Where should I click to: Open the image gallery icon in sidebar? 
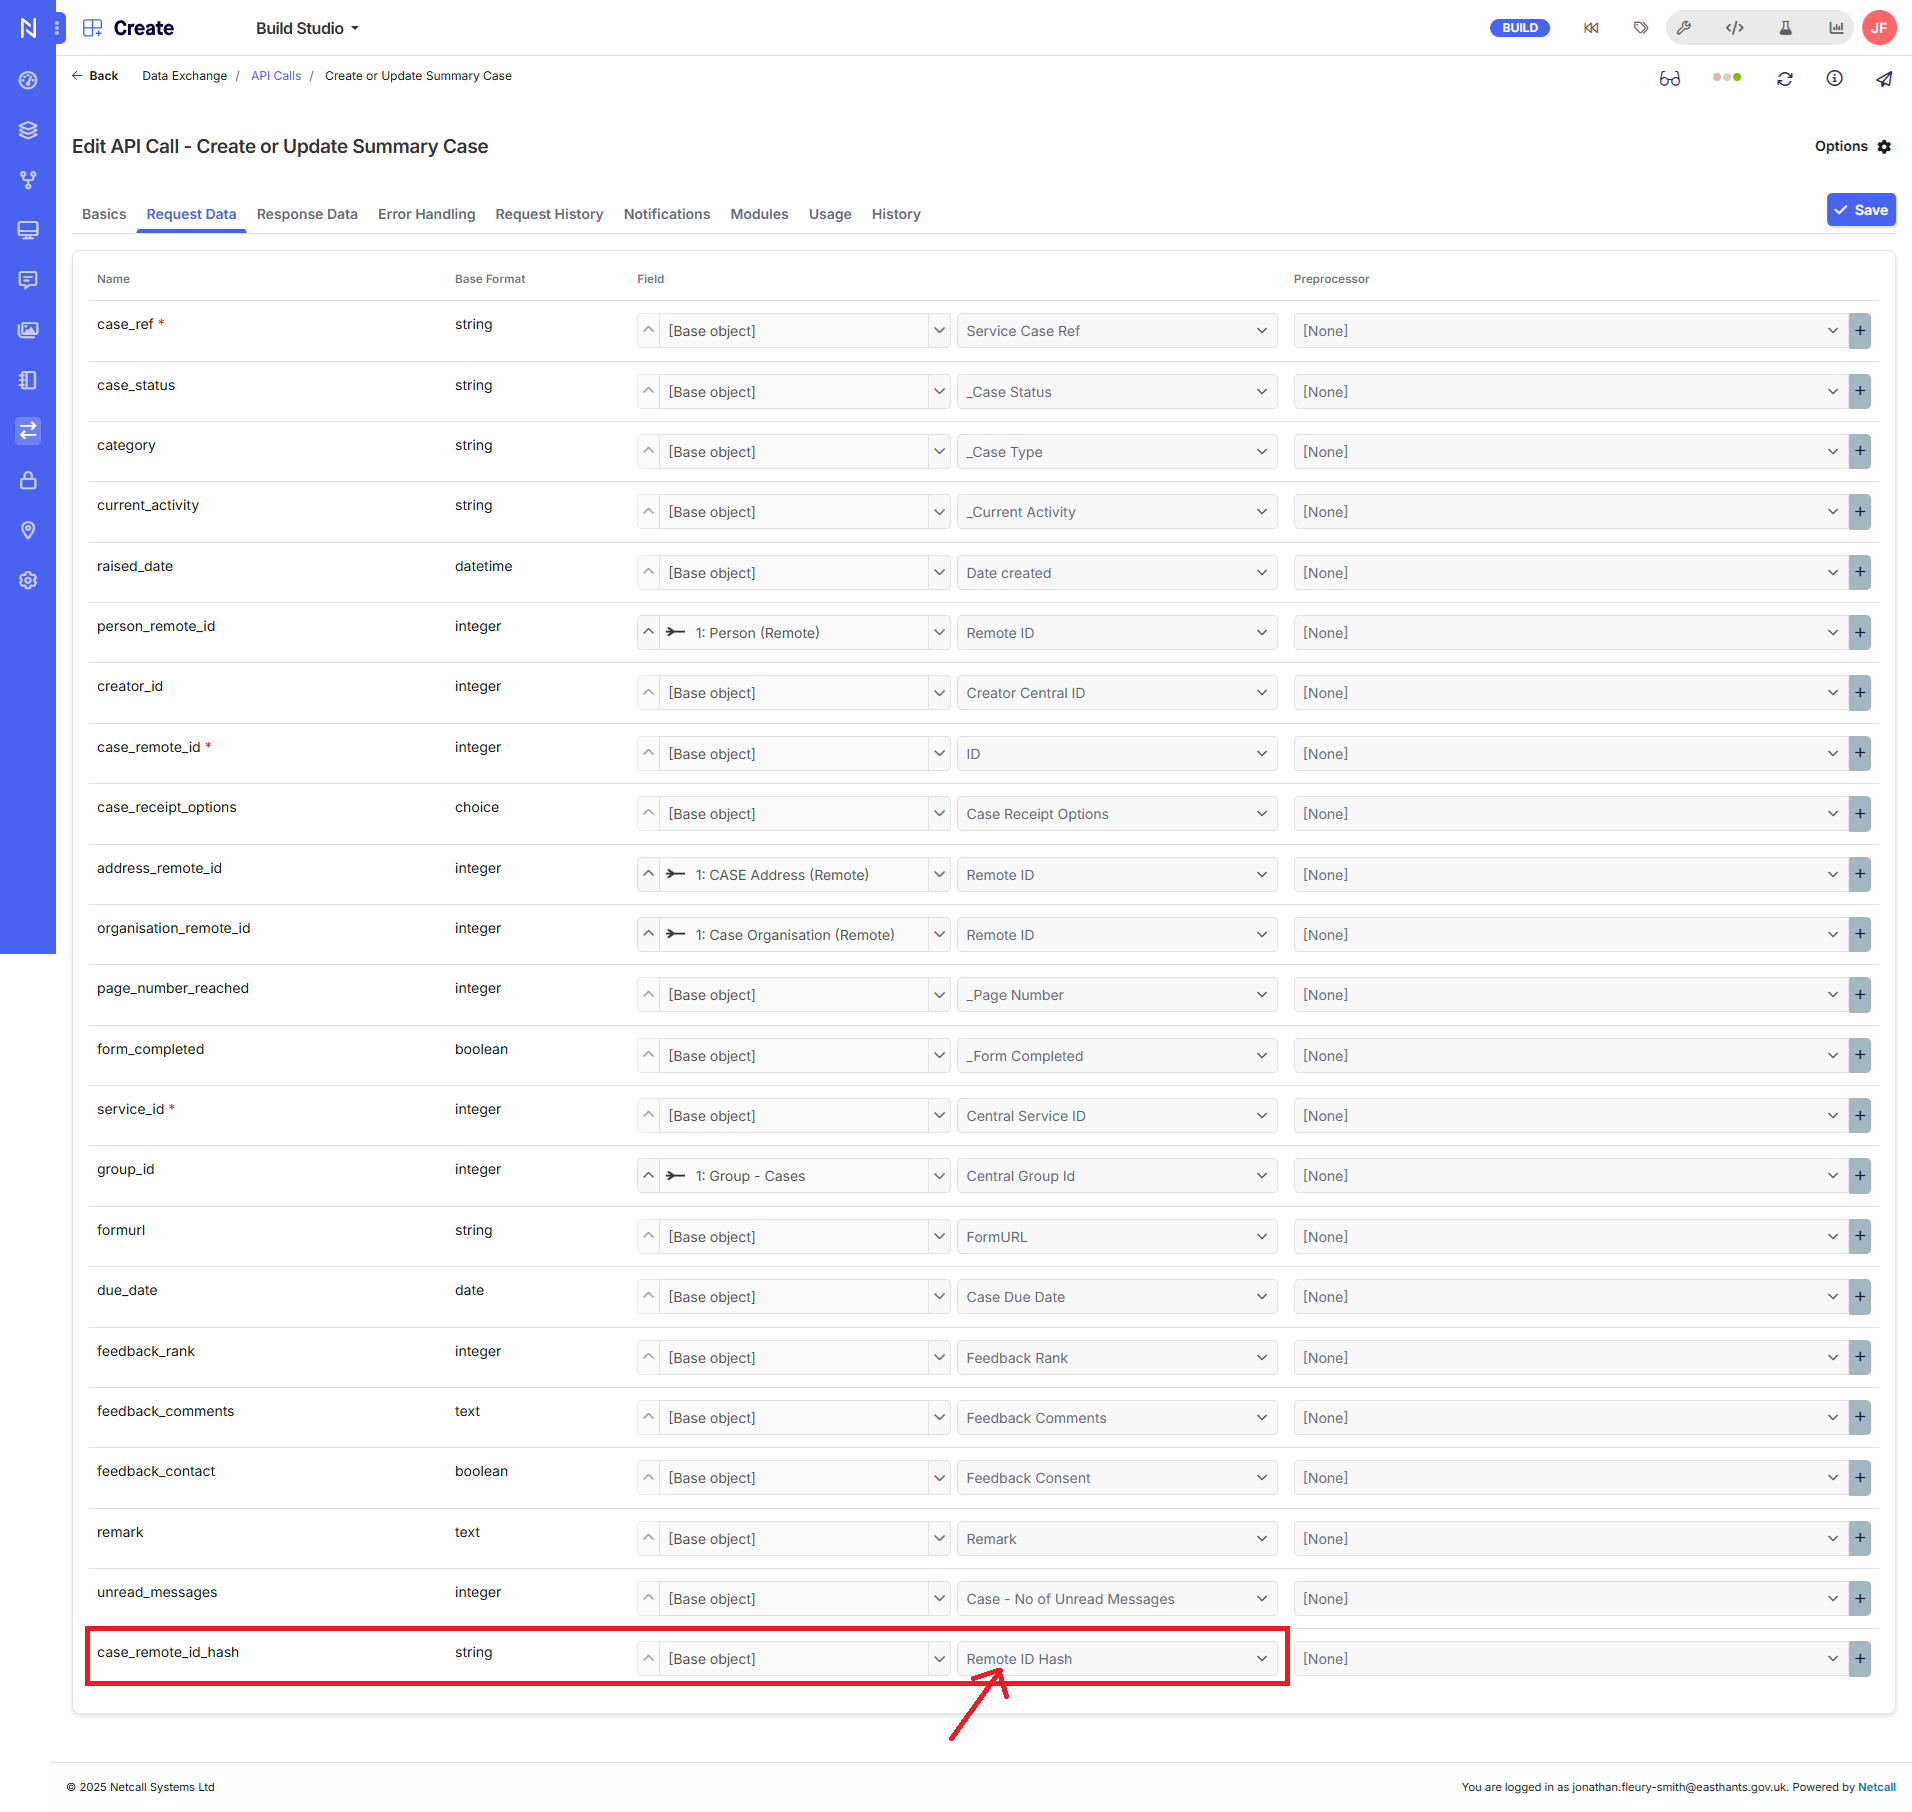click(28, 330)
